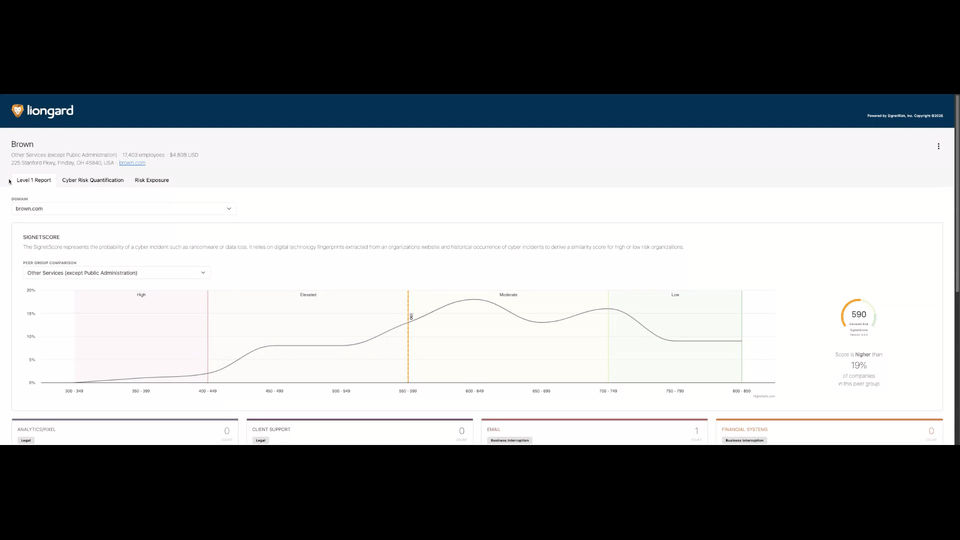The image size is (960, 540).
Task: Click the Highcharts.com credit link
Action: (764, 396)
